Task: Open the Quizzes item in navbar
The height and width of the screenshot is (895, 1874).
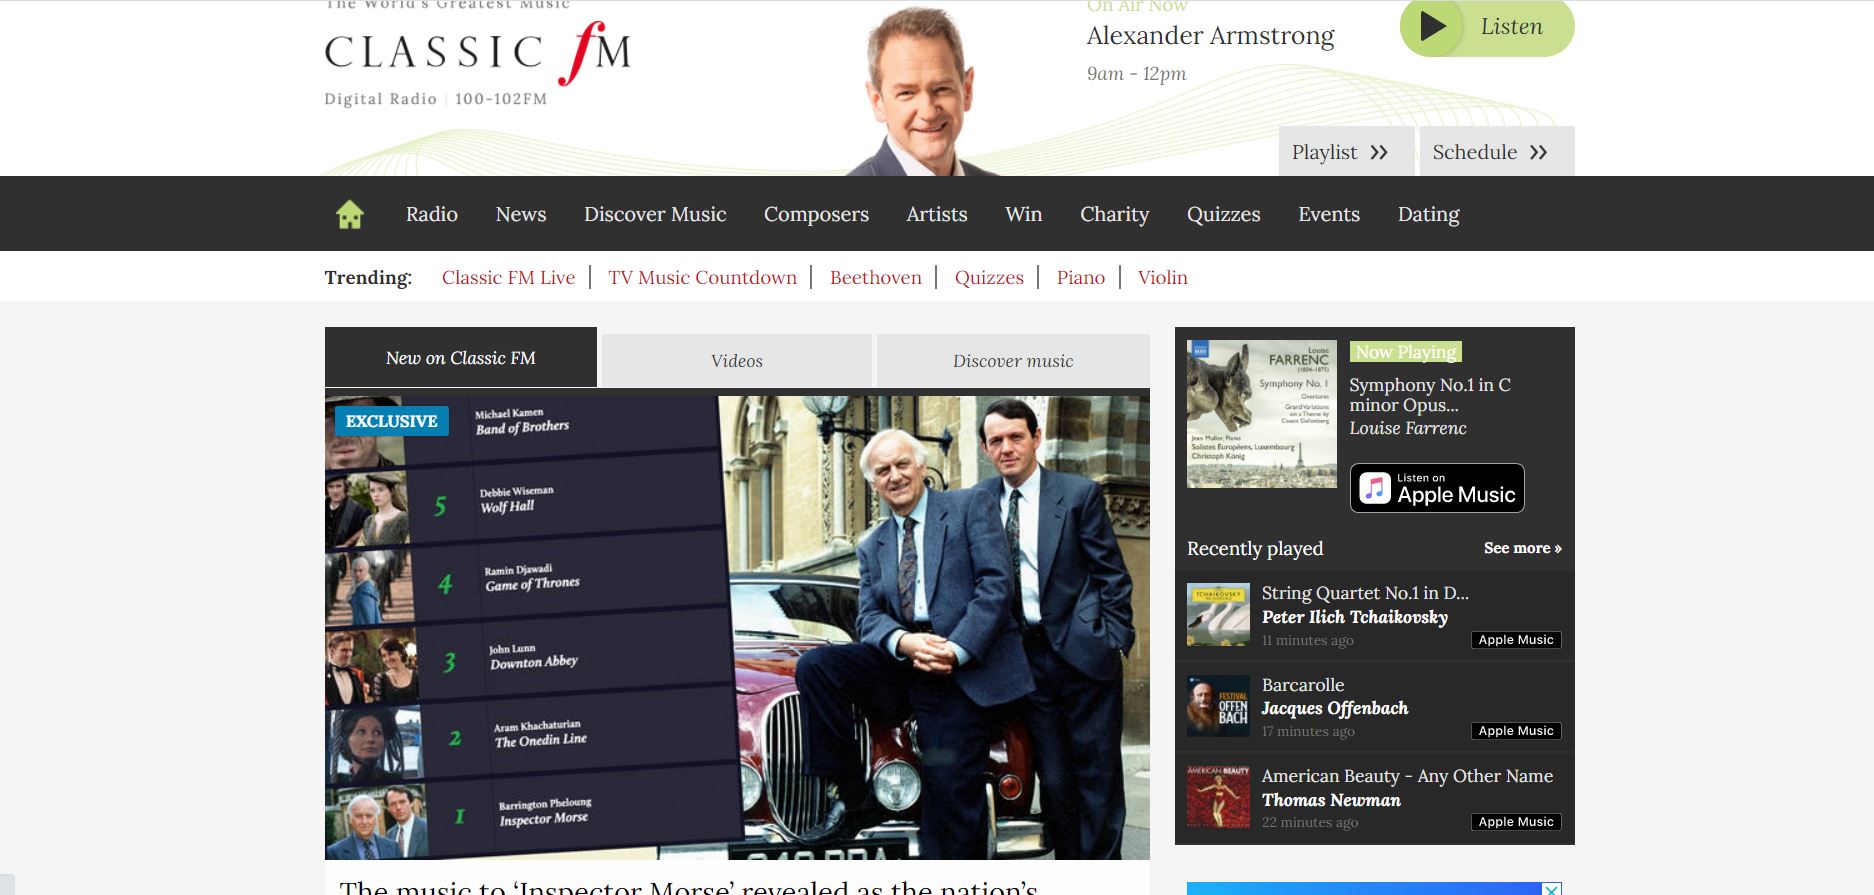Action: point(1223,214)
